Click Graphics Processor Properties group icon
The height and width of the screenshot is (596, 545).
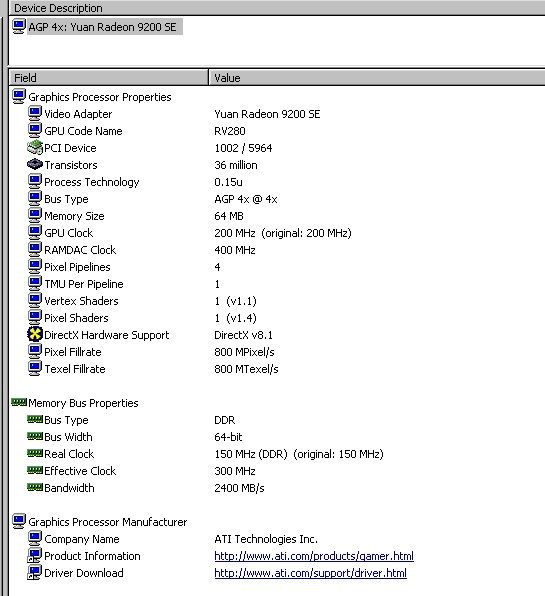[x=19, y=97]
